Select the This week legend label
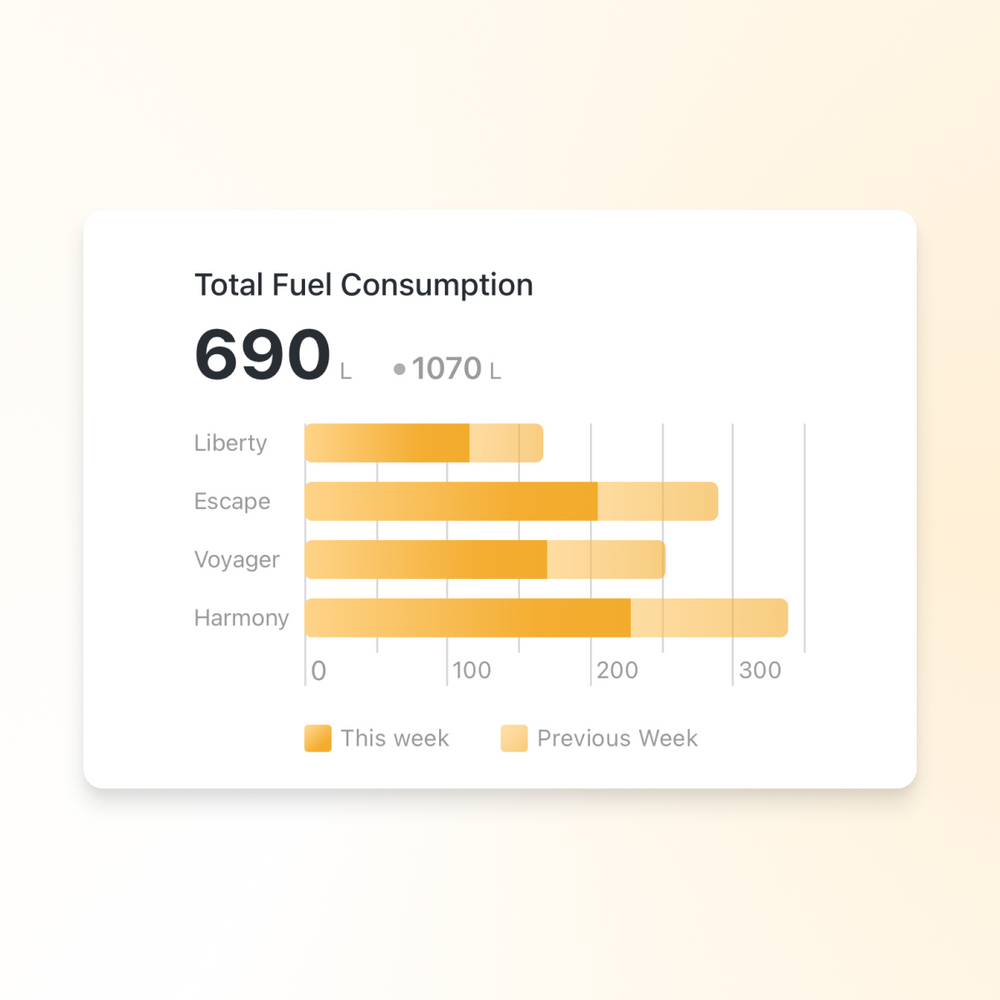Image resolution: width=1000 pixels, height=1000 pixels. (x=394, y=739)
